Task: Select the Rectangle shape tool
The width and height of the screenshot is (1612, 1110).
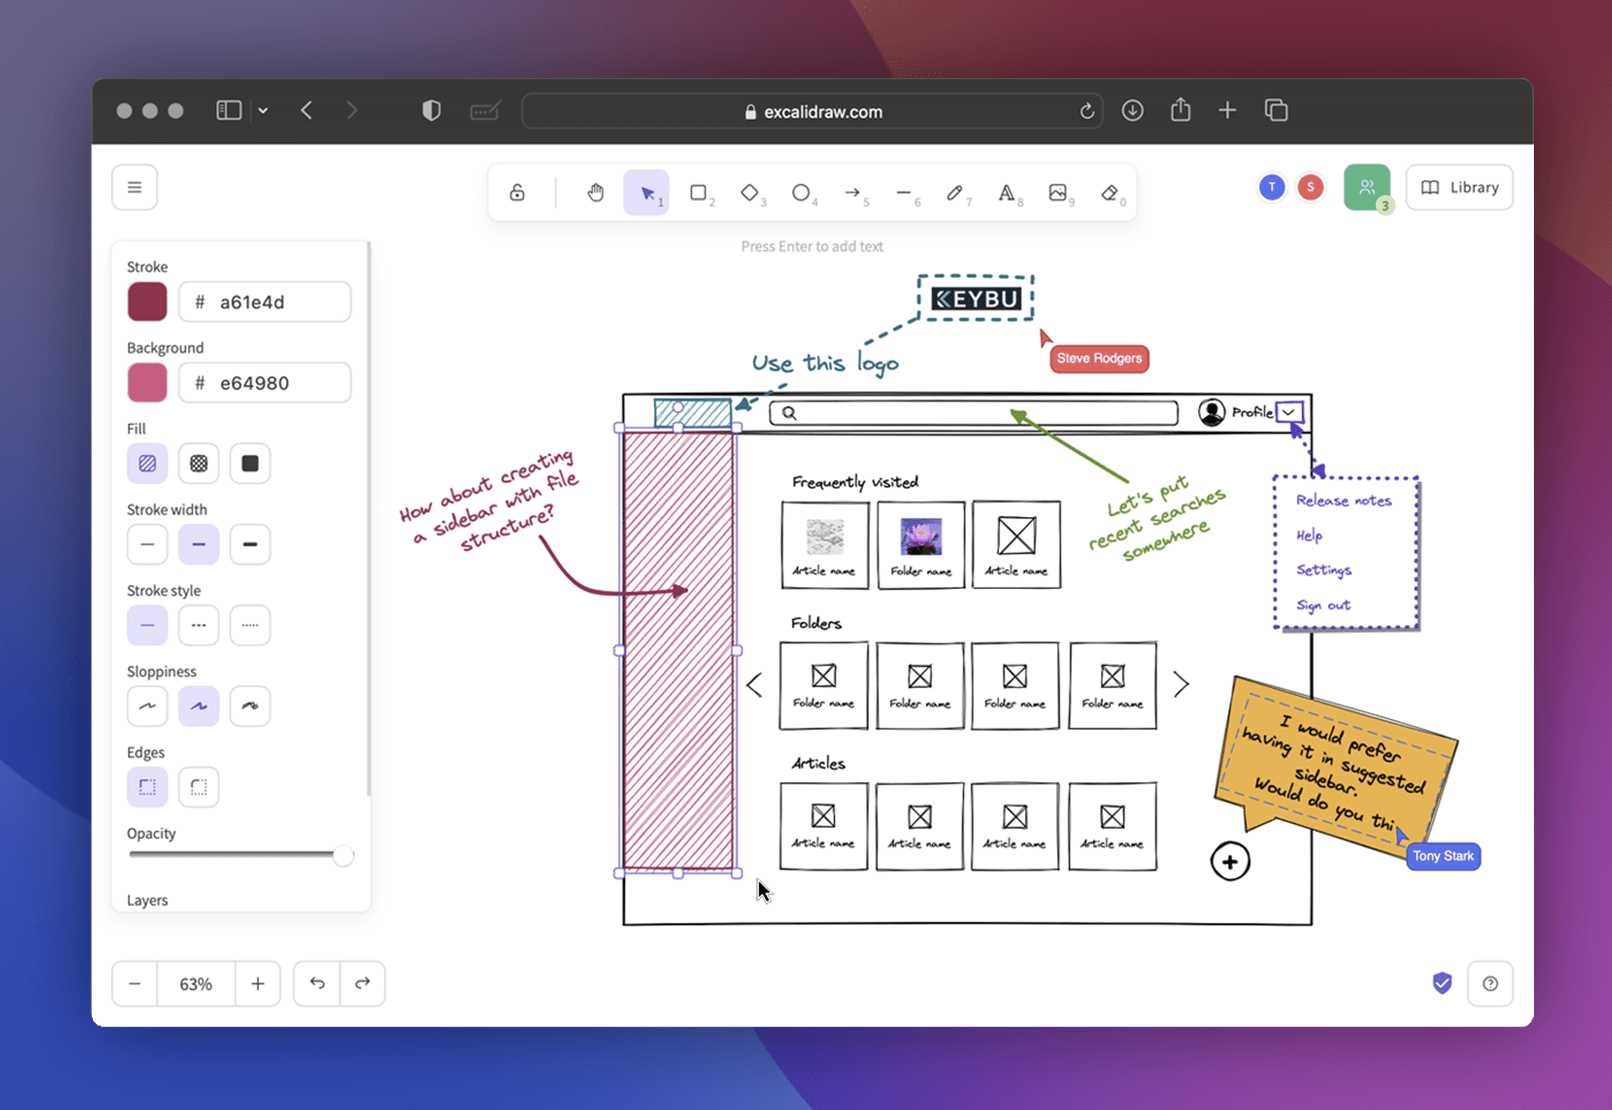Action: point(699,192)
